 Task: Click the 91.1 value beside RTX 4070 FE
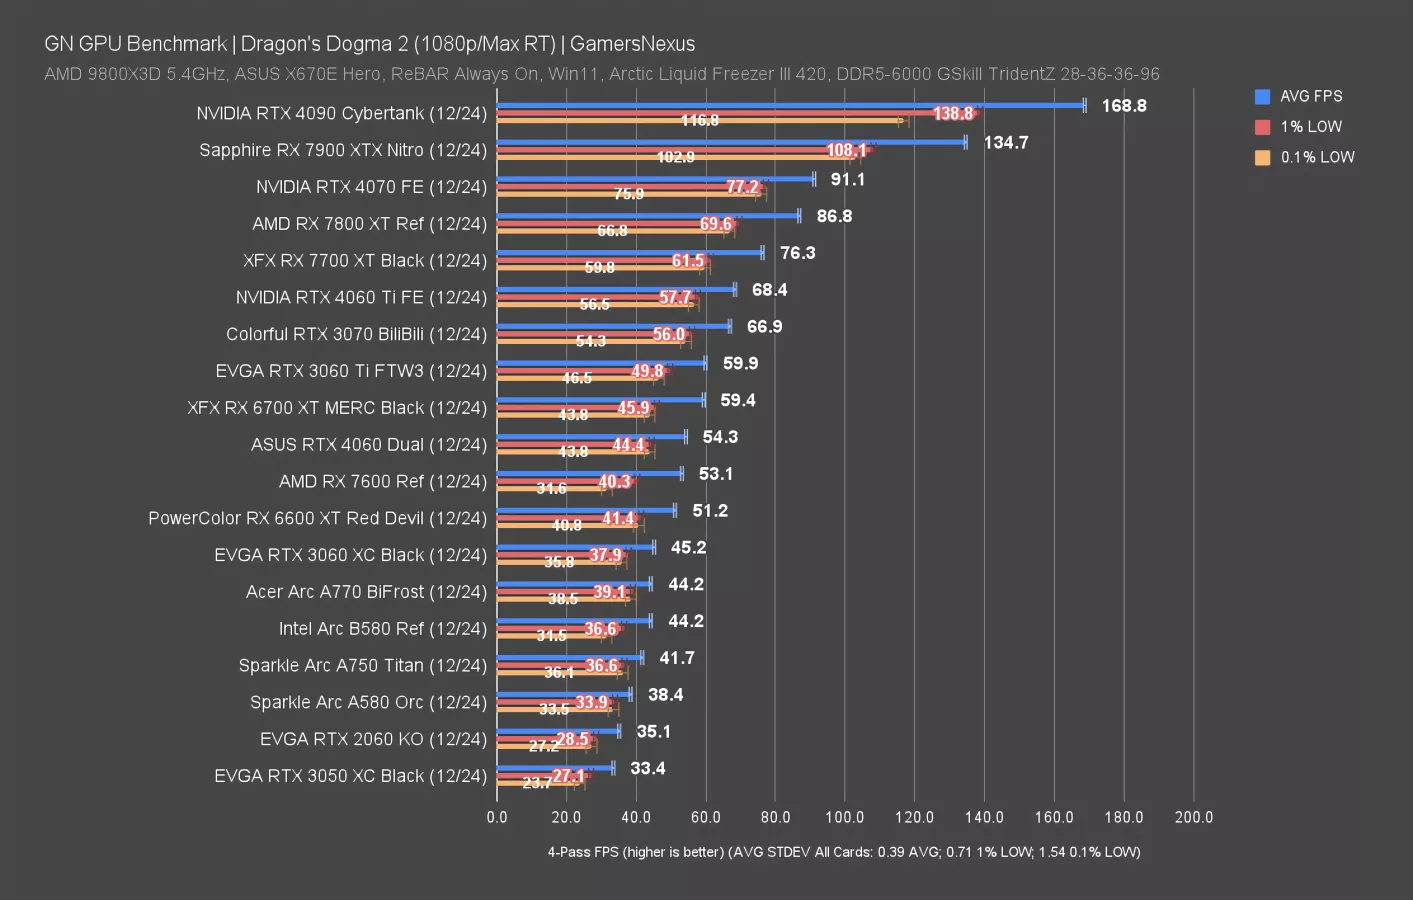point(847,180)
